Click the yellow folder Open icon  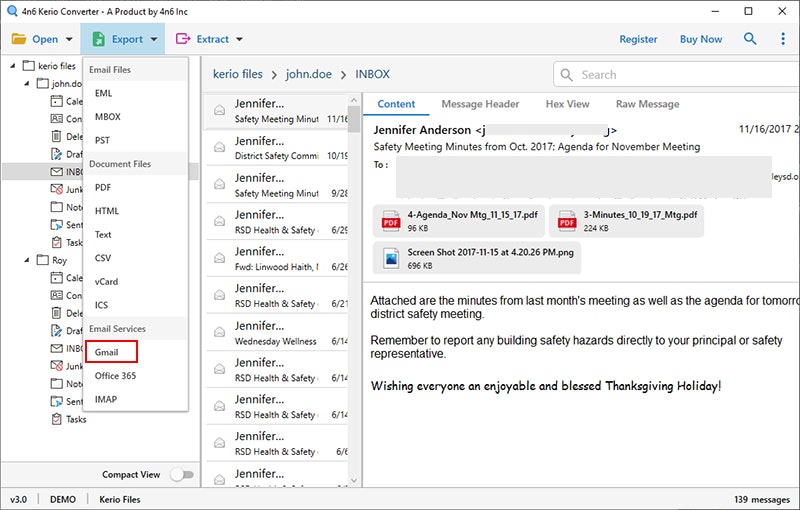coord(19,39)
